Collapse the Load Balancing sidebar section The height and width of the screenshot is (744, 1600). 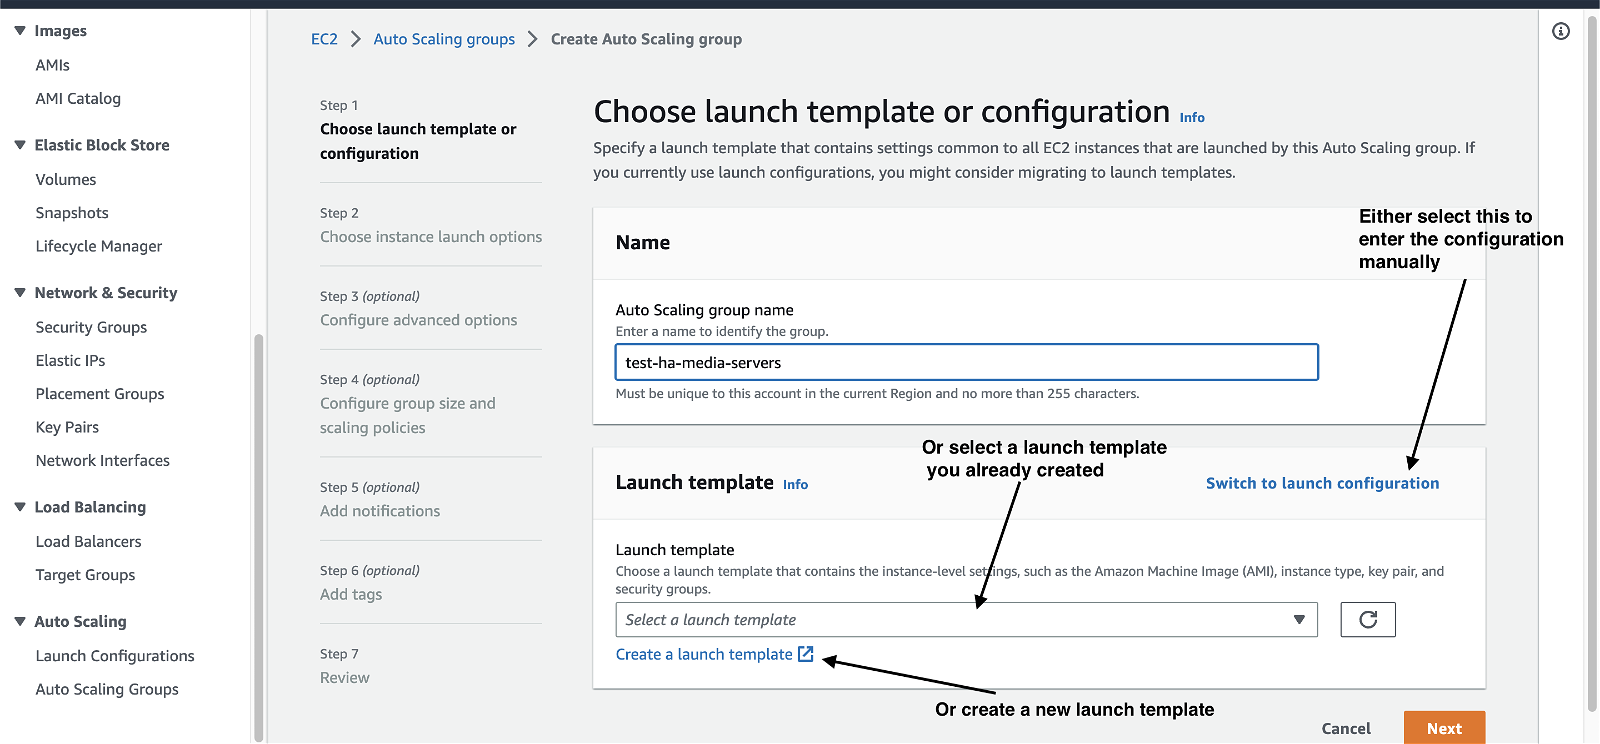click(x=20, y=507)
